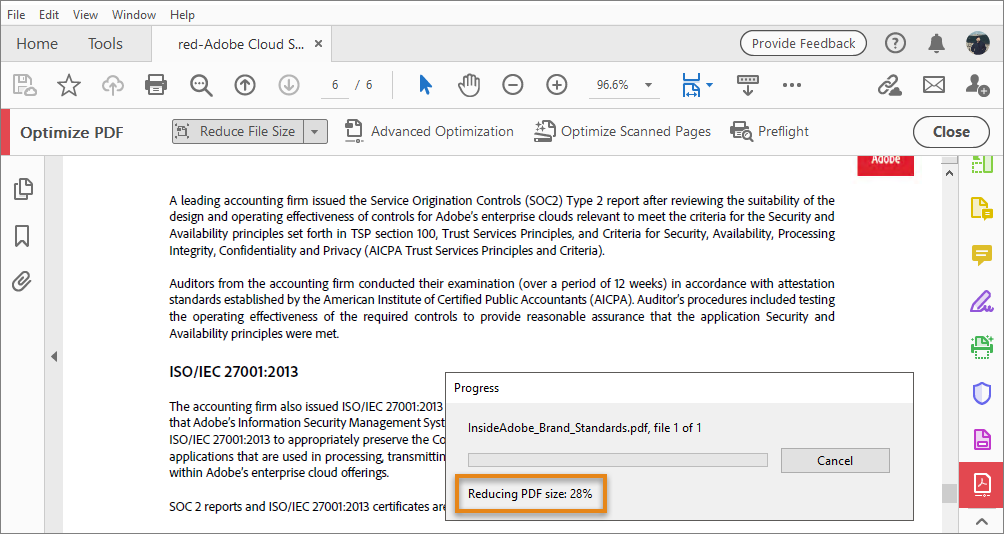Open fit page options dropdown arrow
1004x534 pixels.
click(x=709, y=85)
